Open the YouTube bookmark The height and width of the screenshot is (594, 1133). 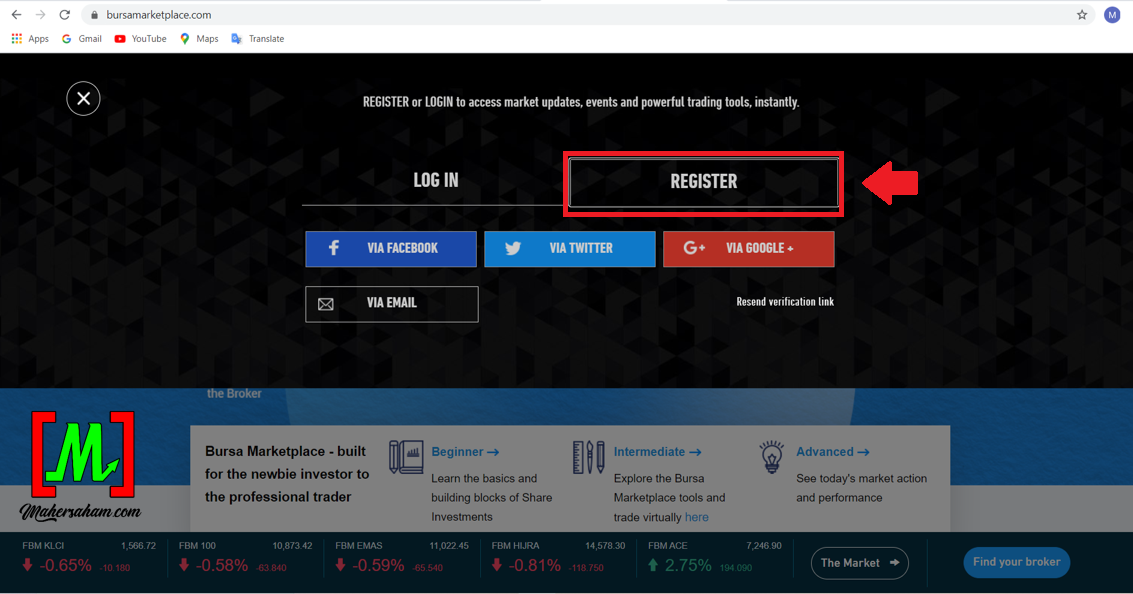click(x=140, y=39)
